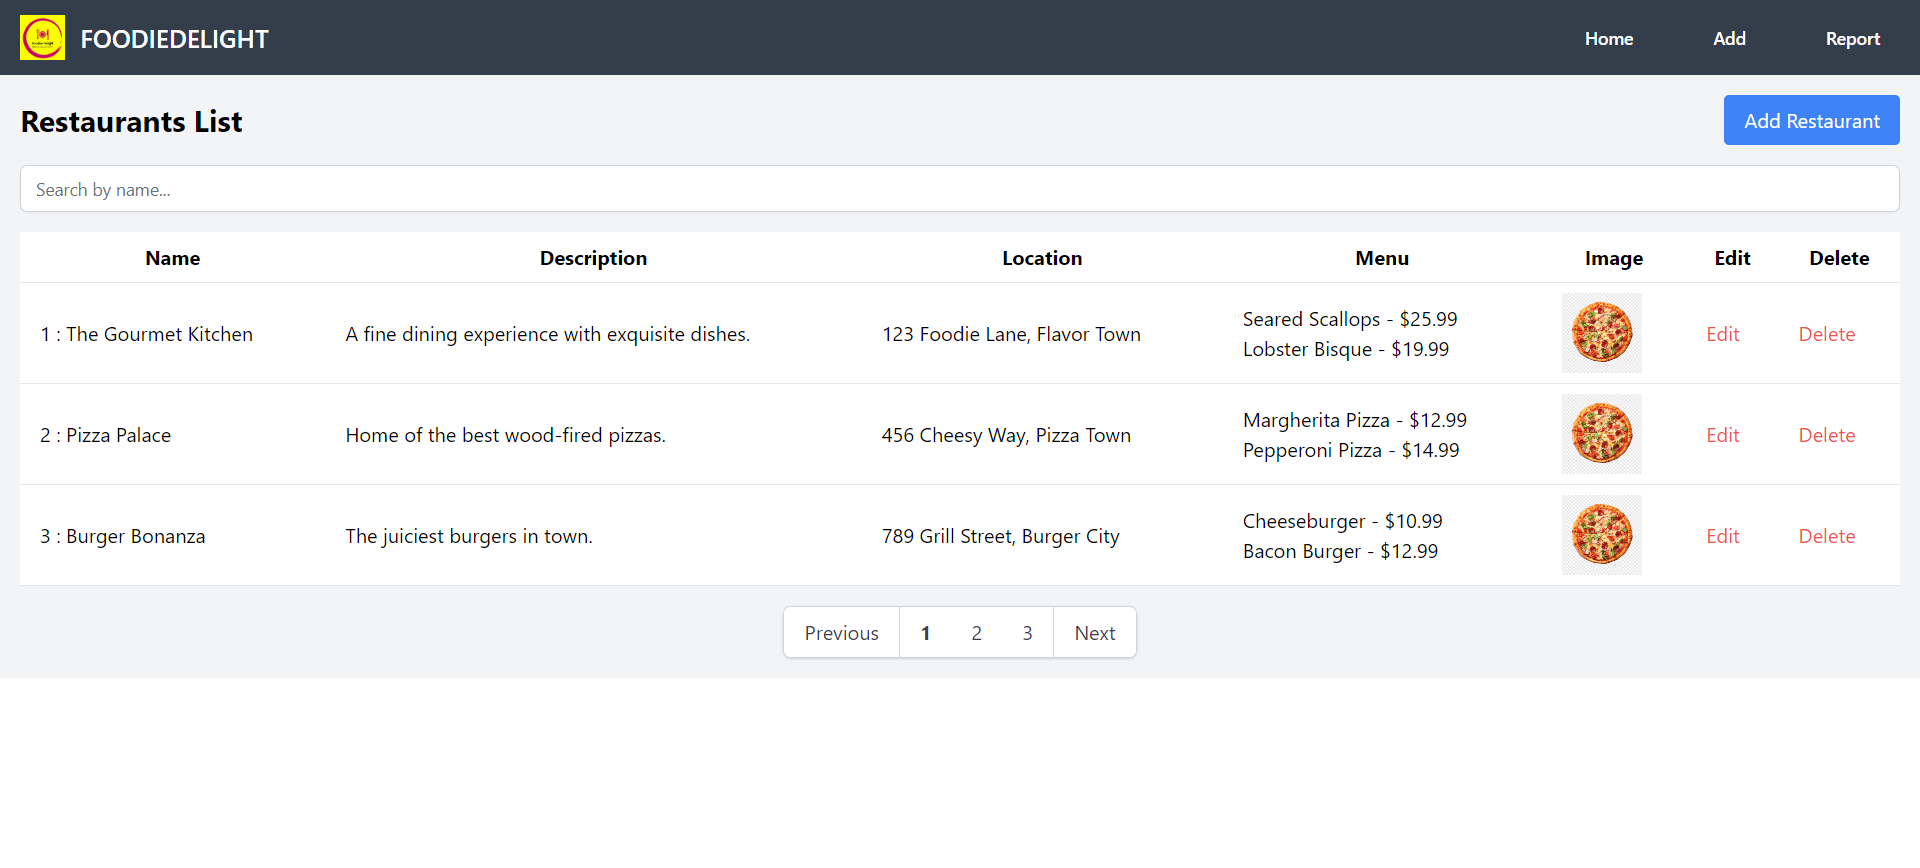Screen dimensions: 1920x868
Task: Delete the Pizza Palace entry
Action: click(x=1827, y=435)
